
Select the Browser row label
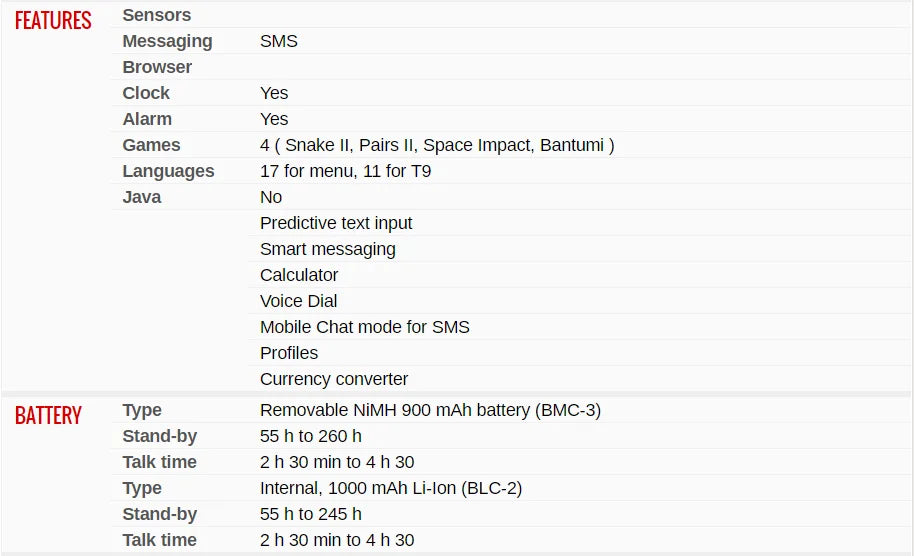(x=157, y=67)
